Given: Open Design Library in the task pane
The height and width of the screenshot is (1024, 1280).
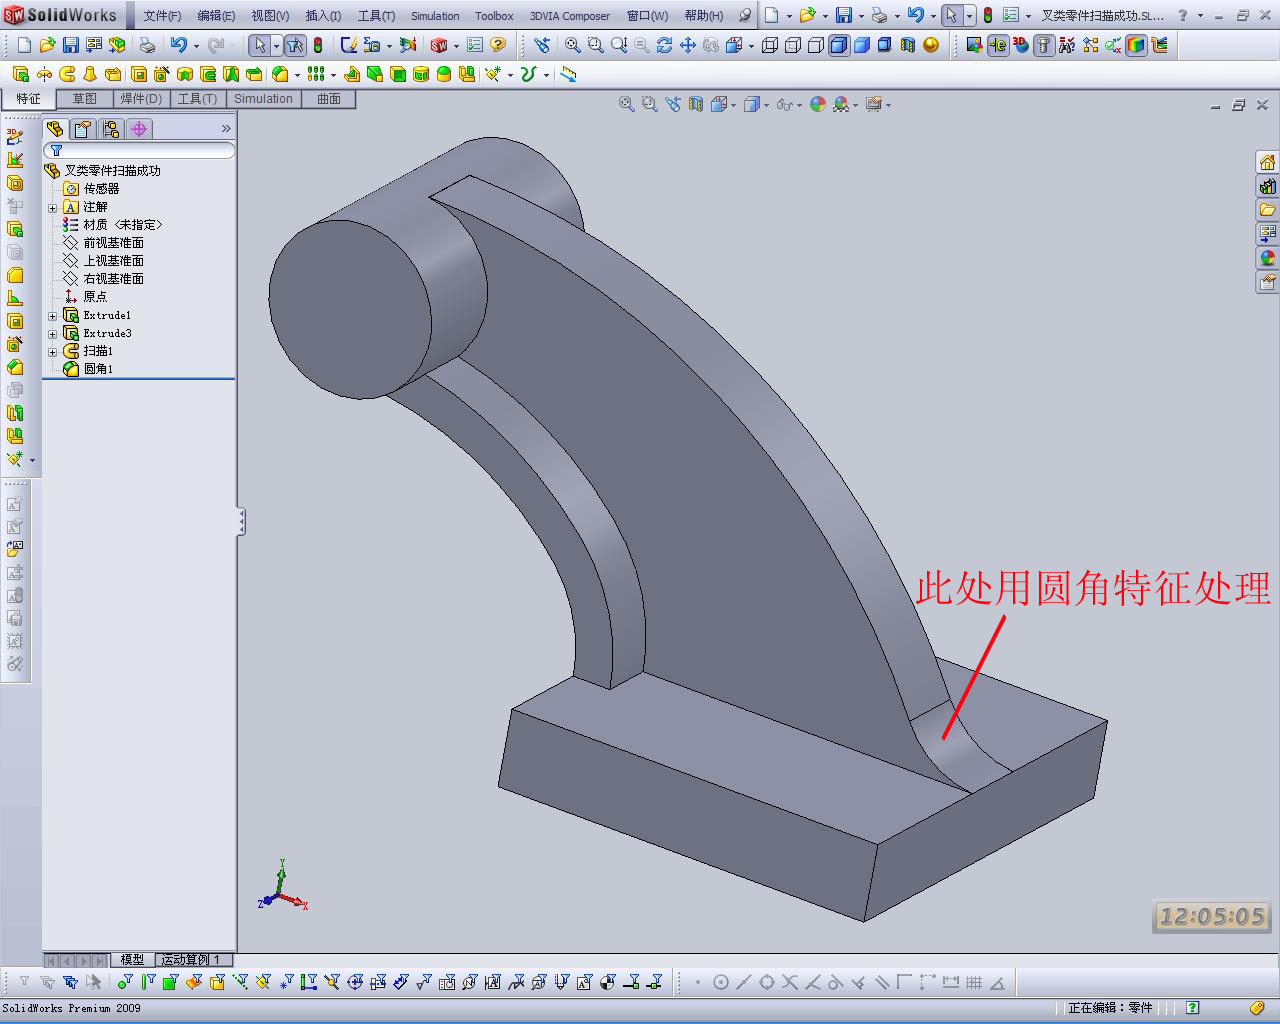Looking at the screenshot, I should (x=1267, y=187).
